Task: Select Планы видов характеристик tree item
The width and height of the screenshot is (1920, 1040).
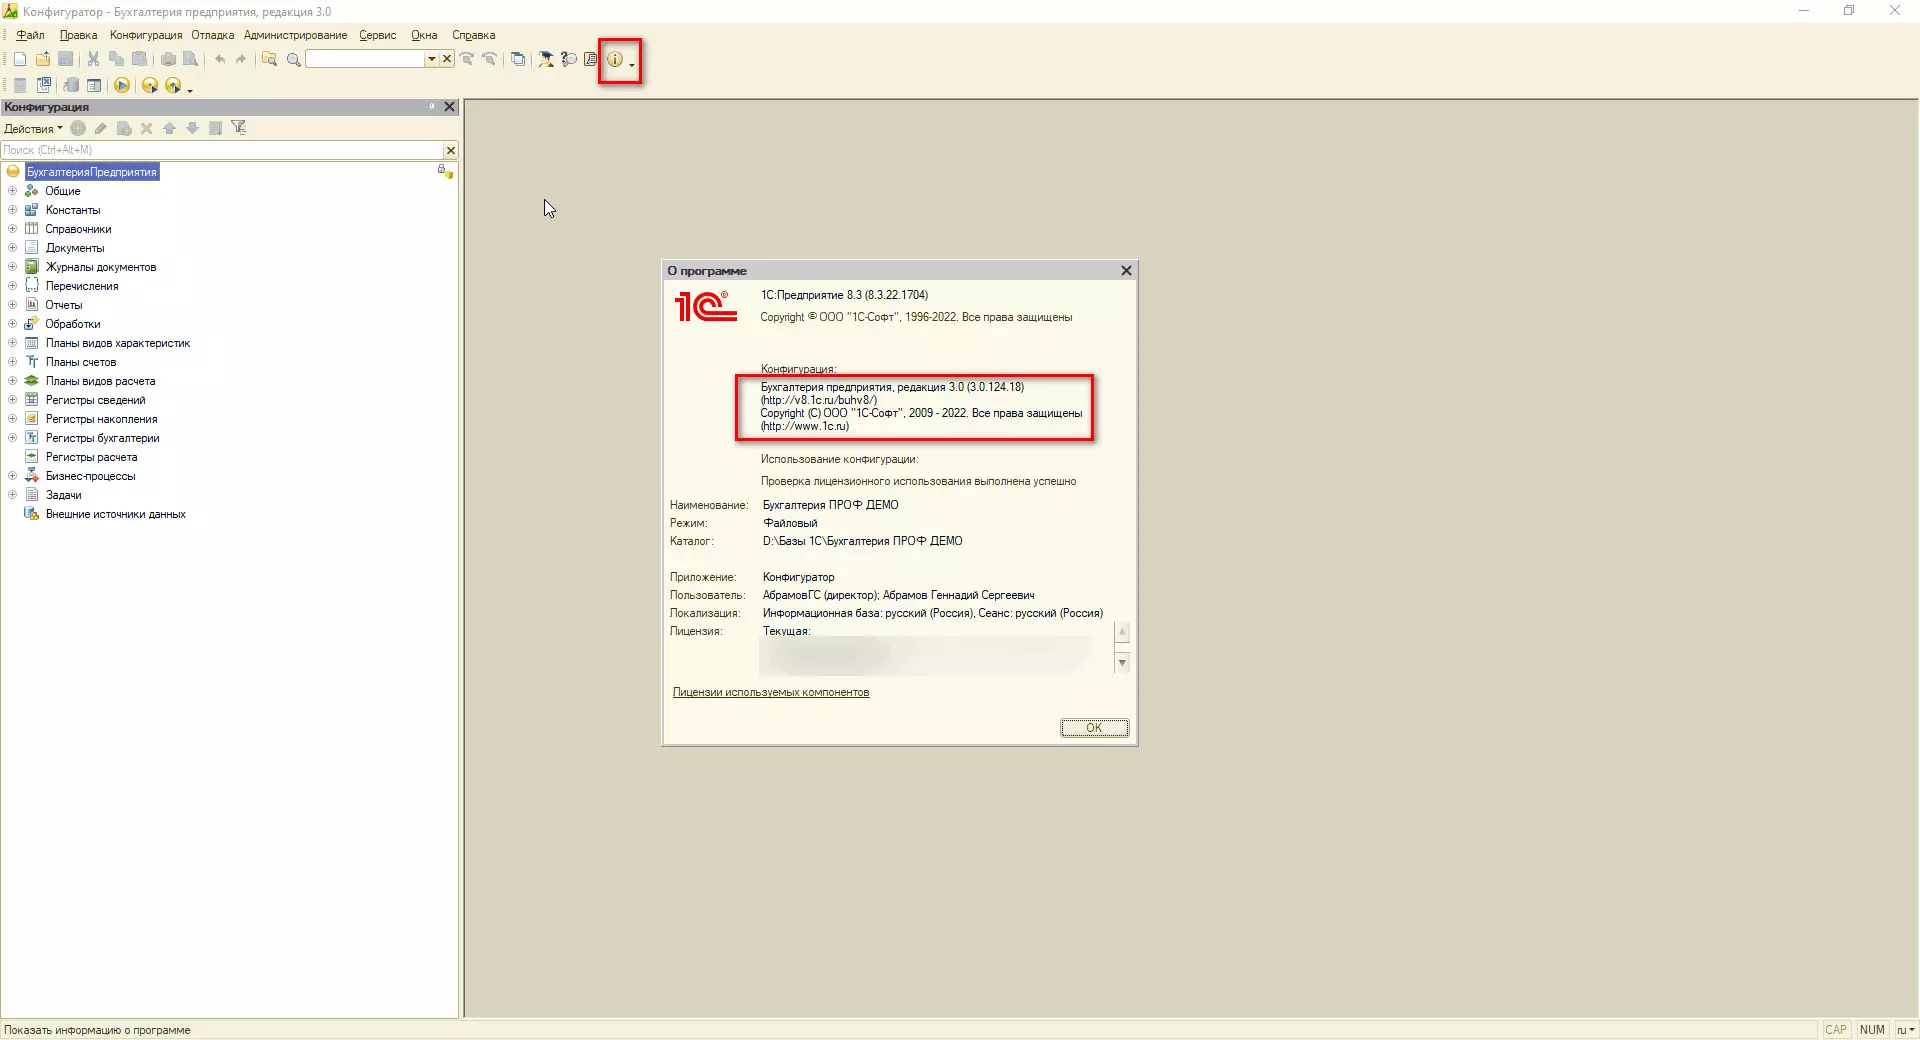Action: coord(118,343)
